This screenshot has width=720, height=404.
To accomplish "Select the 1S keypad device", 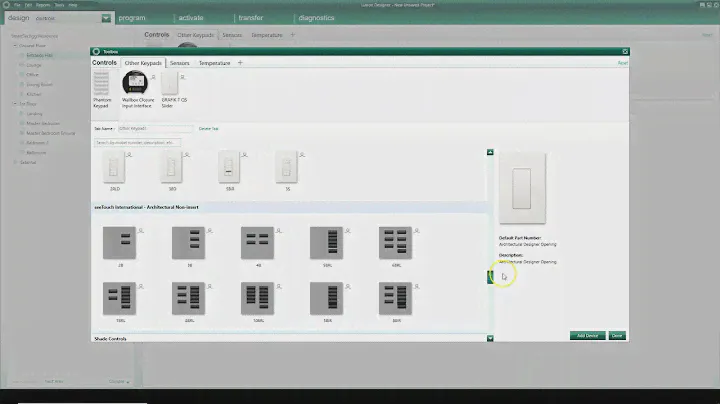I will (288, 168).
